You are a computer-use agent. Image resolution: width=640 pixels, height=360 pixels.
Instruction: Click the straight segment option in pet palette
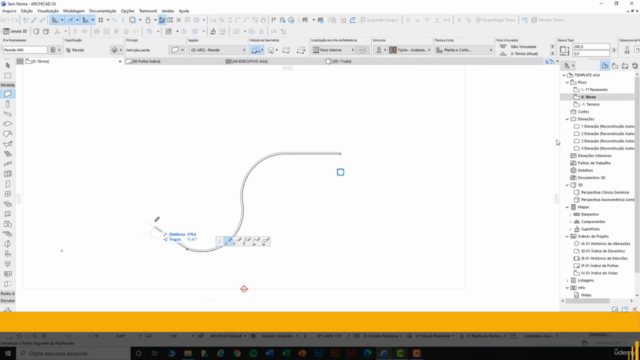pos(229,242)
